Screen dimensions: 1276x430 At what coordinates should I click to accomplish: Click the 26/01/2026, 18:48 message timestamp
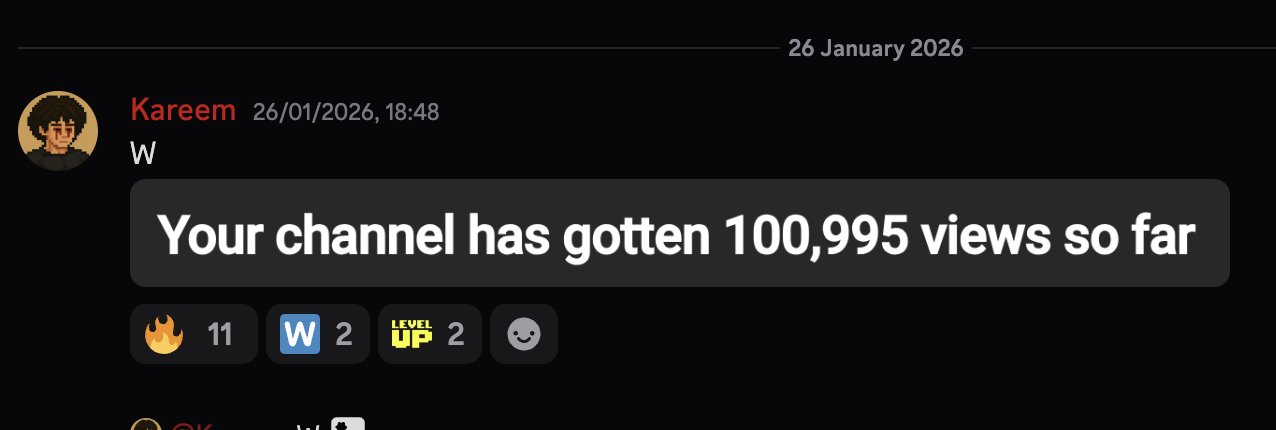(346, 111)
